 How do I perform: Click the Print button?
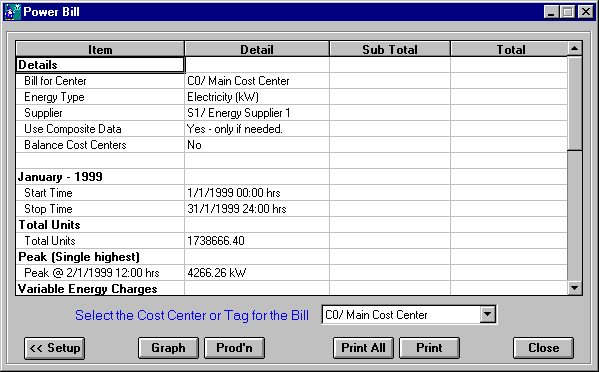click(429, 348)
